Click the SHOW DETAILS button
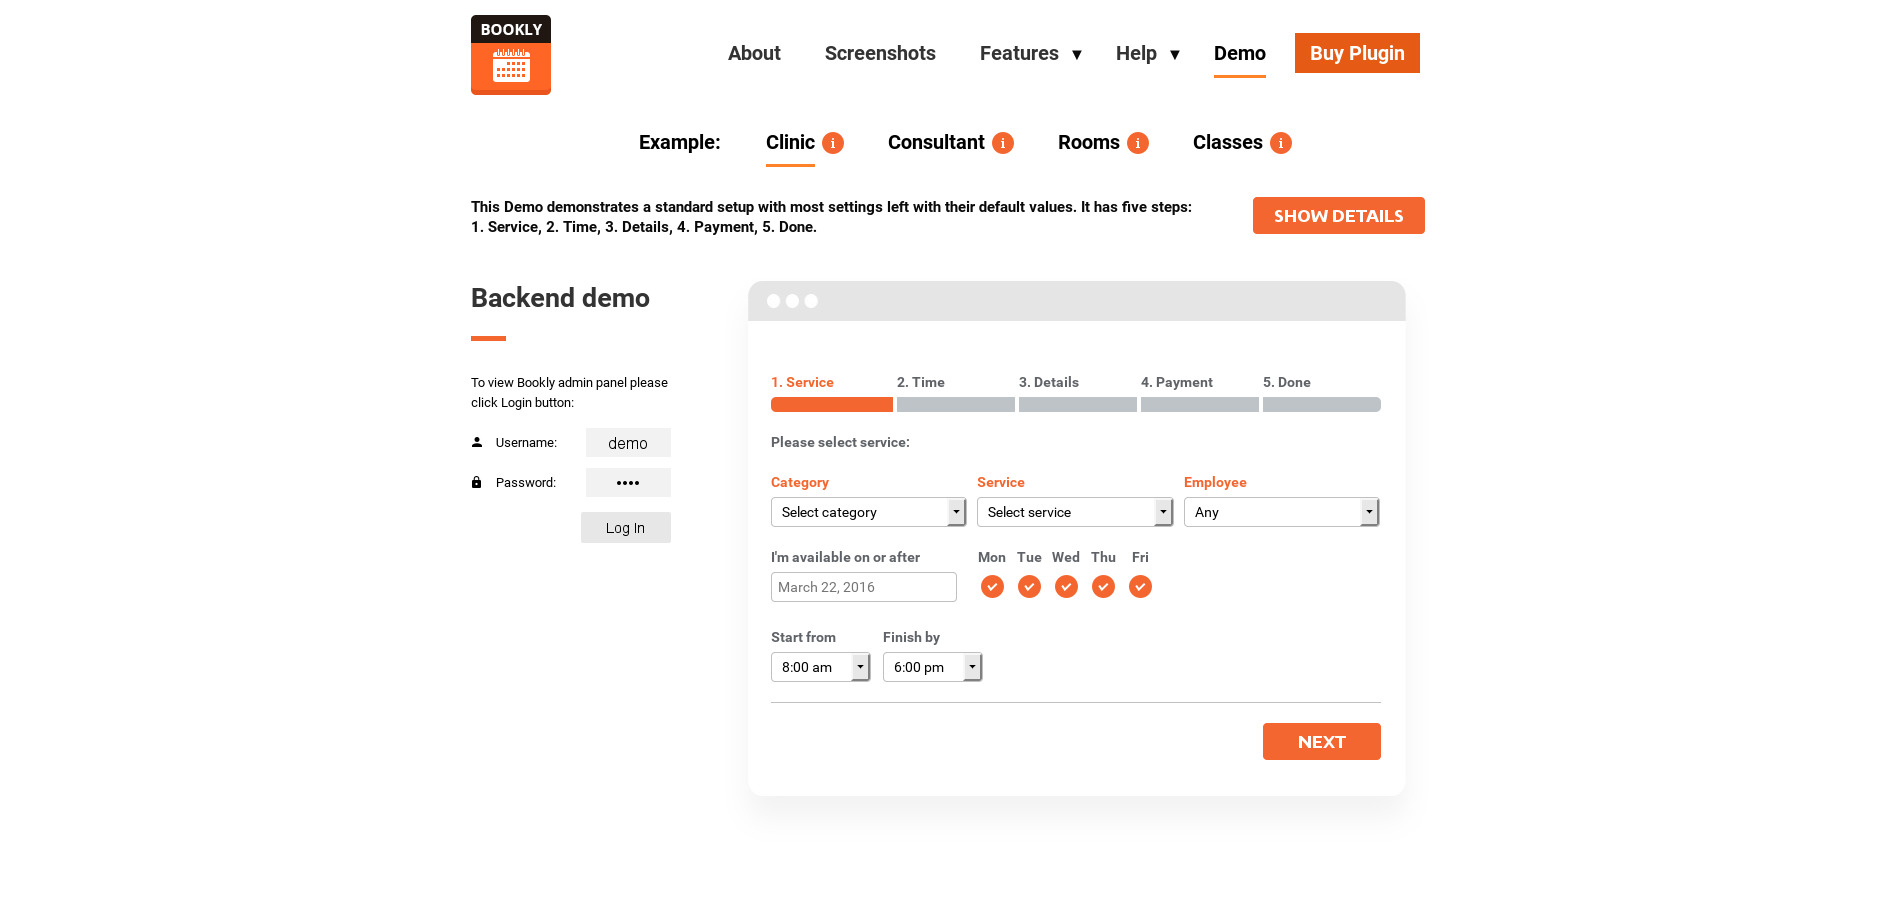 pos(1338,216)
